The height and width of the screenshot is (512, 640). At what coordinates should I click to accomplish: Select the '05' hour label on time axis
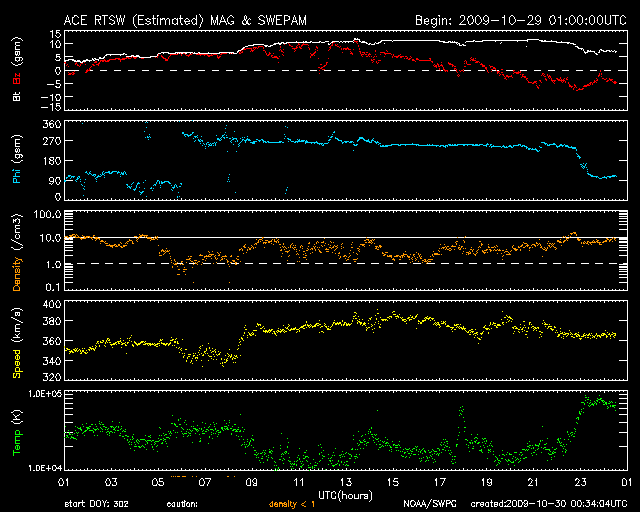click(158, 483)
